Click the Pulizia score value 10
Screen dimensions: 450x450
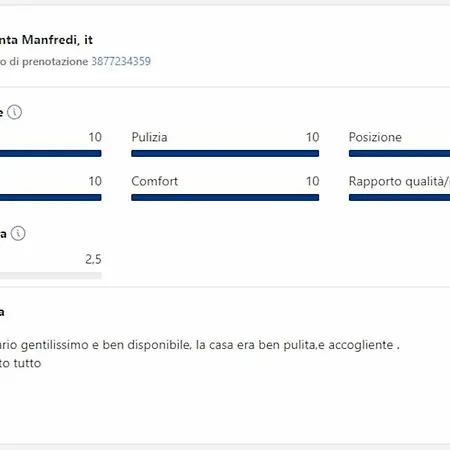(313, 137)
